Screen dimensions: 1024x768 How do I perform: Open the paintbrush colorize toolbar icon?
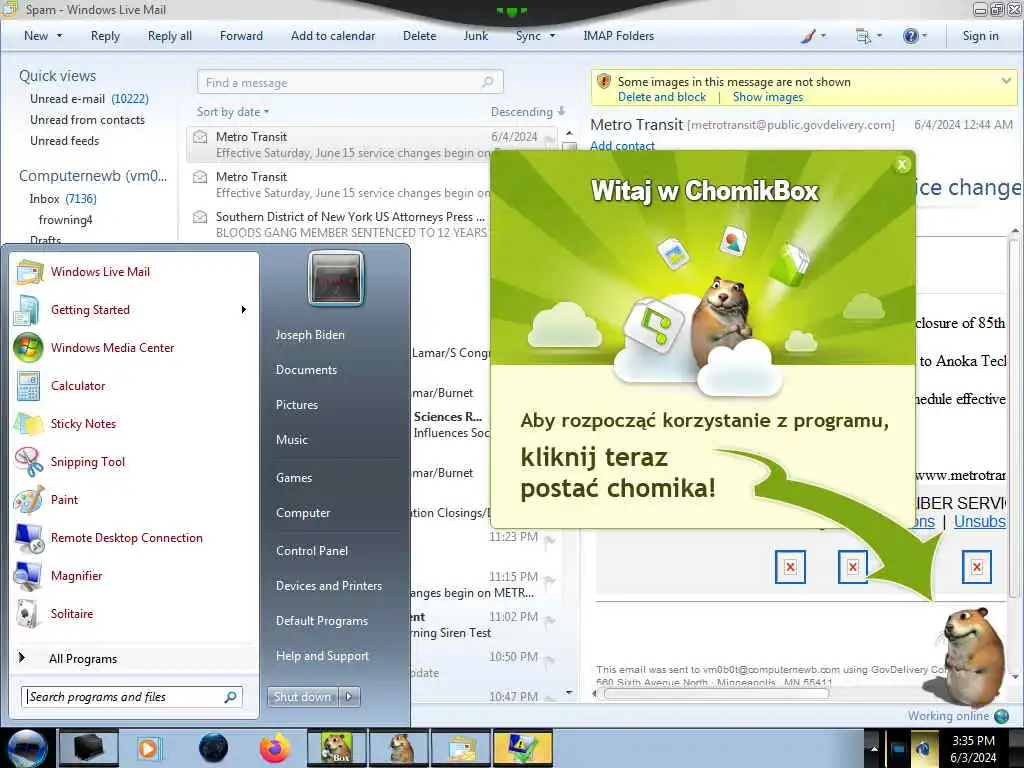click(808, 36)
